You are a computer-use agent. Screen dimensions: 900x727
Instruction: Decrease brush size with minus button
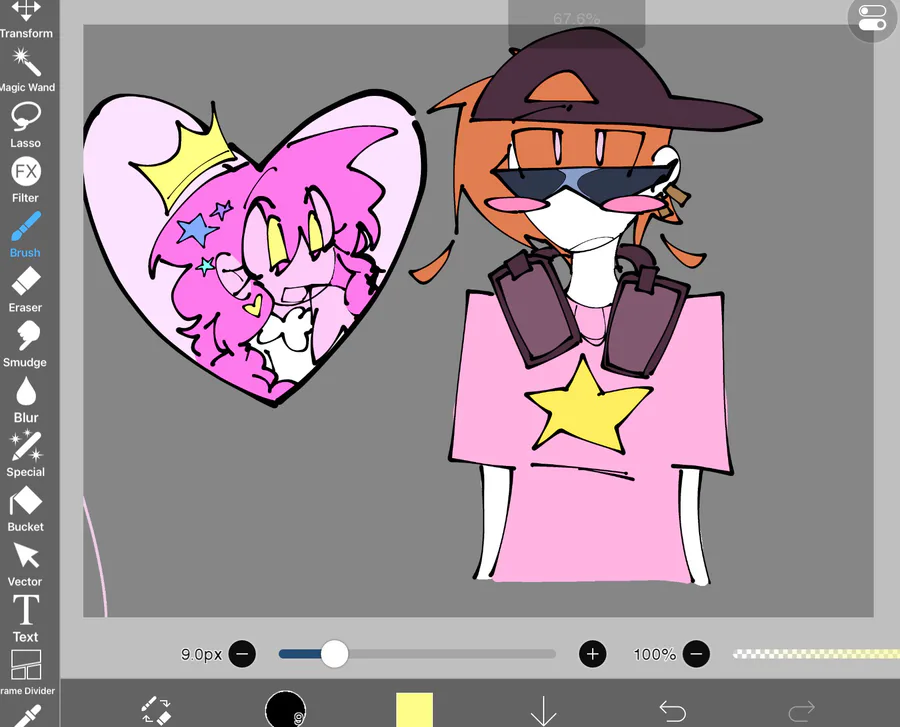point(242,654)
